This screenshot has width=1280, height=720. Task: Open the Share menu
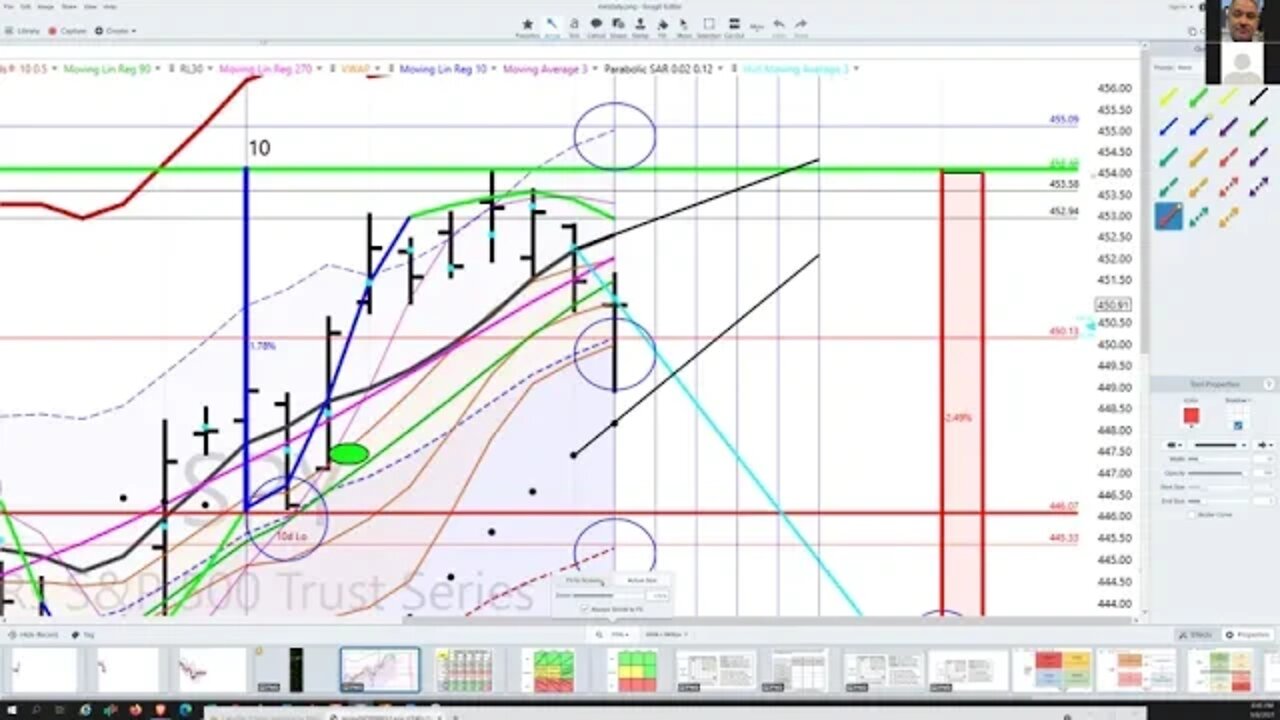tap(69, 6)
